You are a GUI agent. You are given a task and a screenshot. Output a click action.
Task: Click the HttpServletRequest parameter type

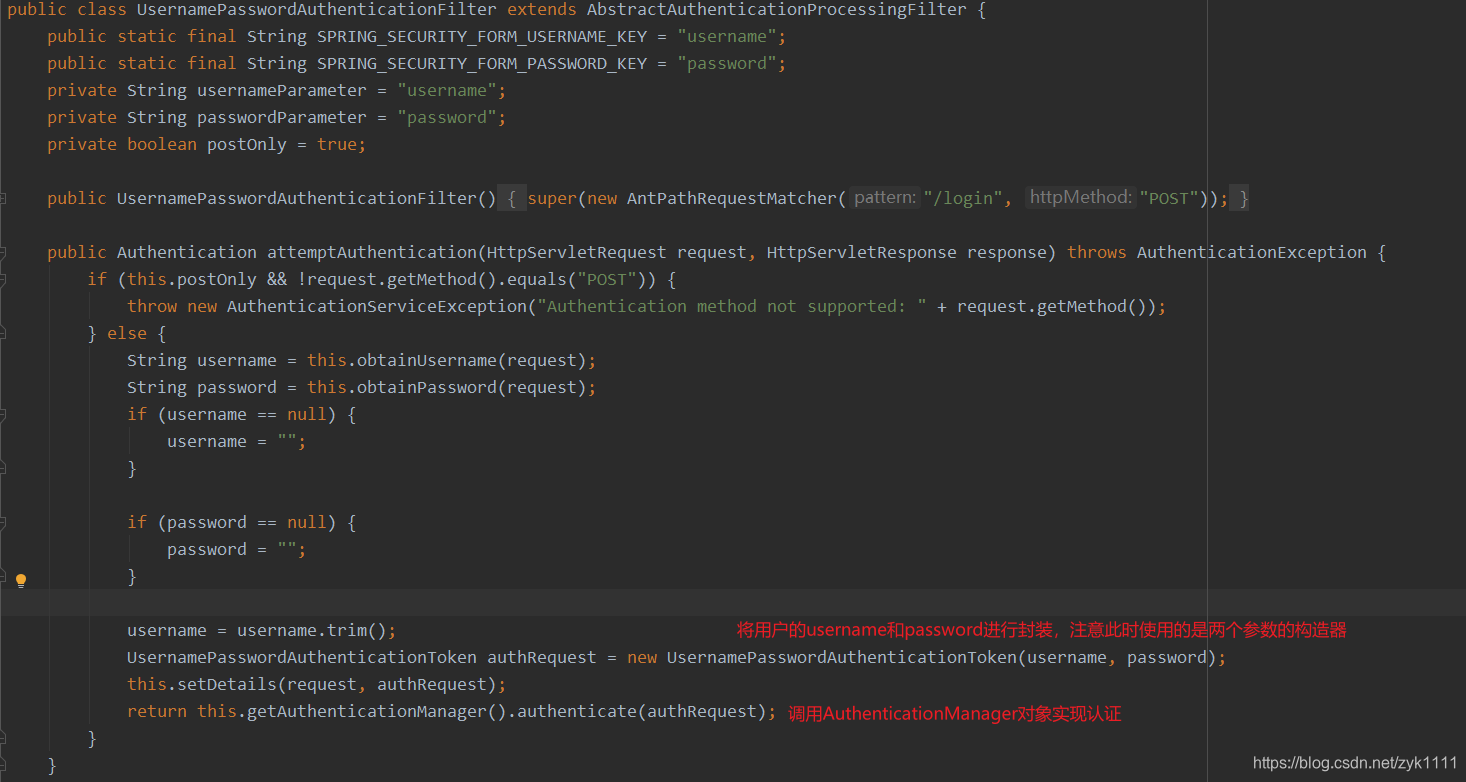click(577, 252)
